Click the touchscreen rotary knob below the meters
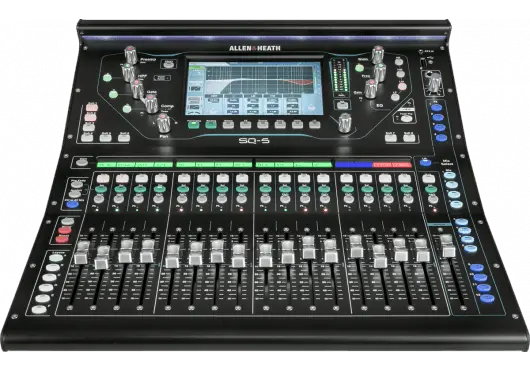This screenshot has height=371, width=530. coord(345,123)
